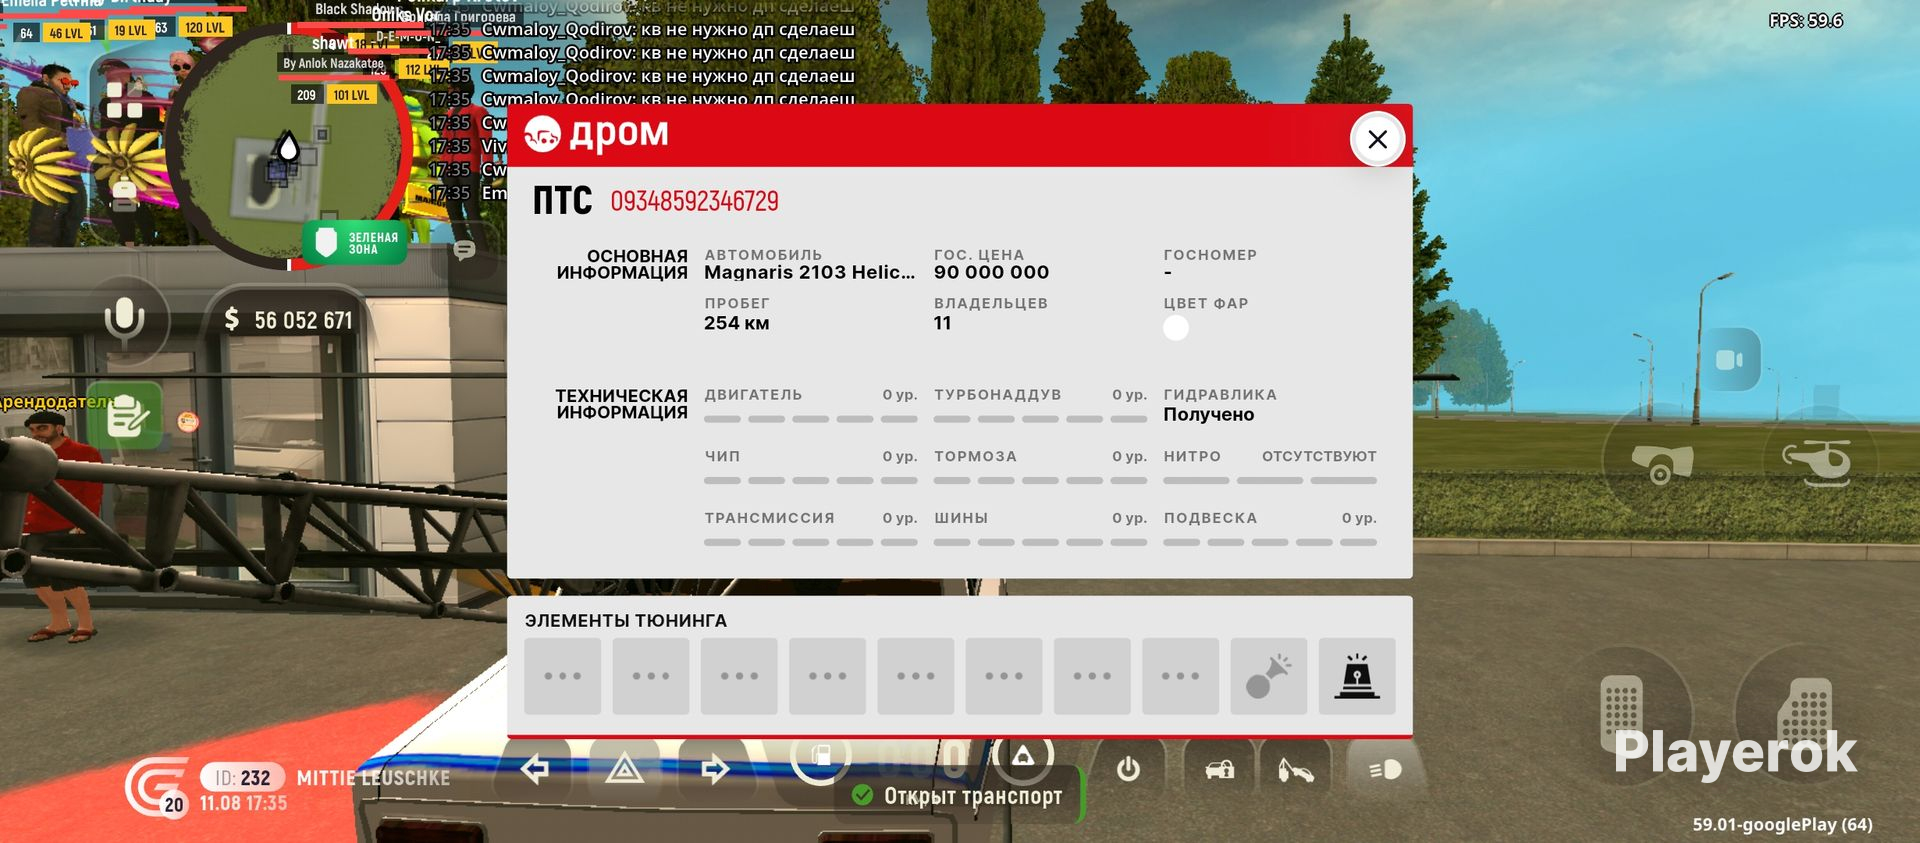Turn on the hazard lights triangle

(625, 769)
